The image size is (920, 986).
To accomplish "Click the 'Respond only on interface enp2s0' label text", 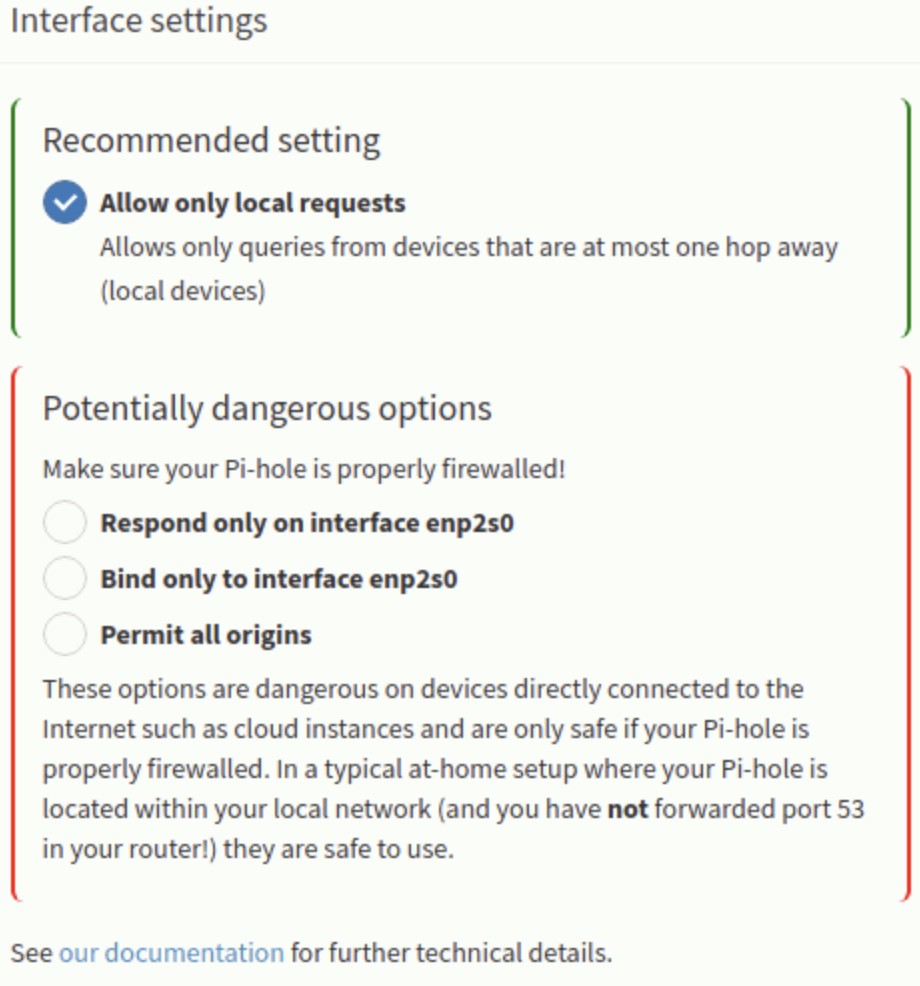I will click(308, 523).
